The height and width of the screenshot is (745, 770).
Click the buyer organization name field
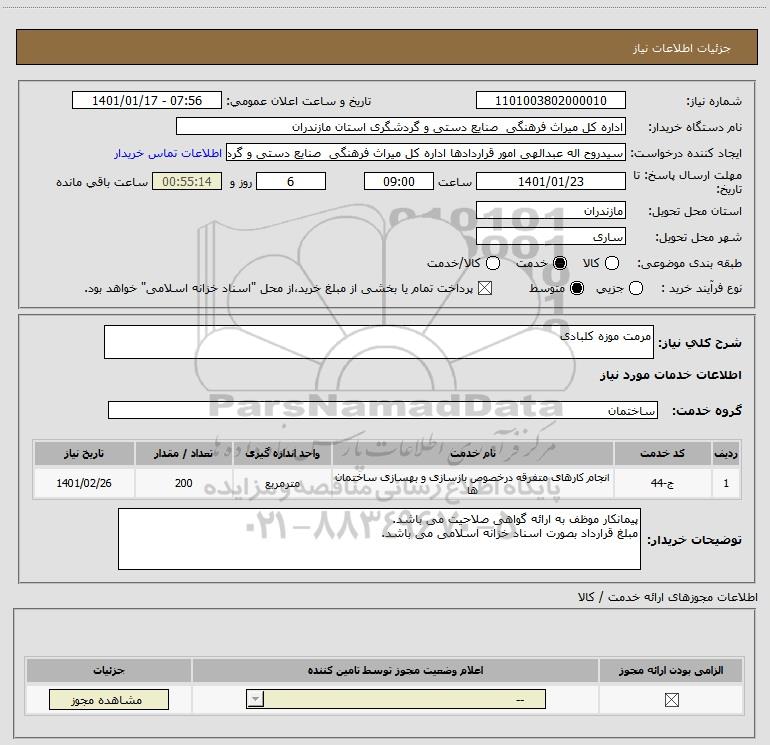click(x=401, y=126)
